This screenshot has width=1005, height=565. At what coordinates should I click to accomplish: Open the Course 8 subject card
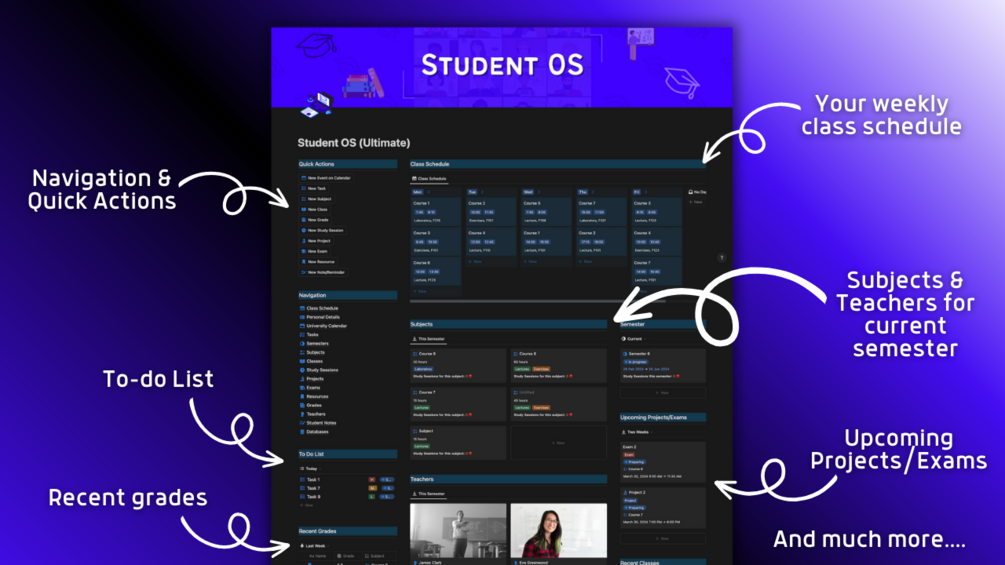(x=558, y=365)
